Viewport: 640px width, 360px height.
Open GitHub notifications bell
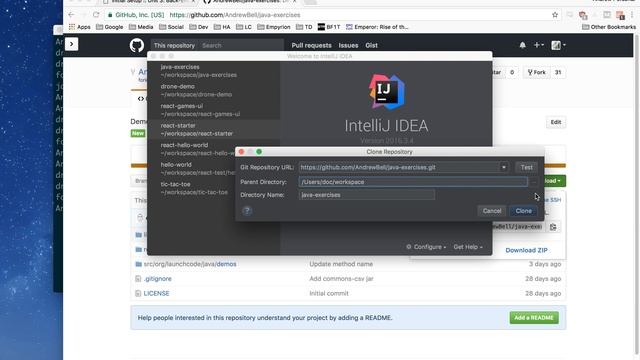(x=522, y=45)
